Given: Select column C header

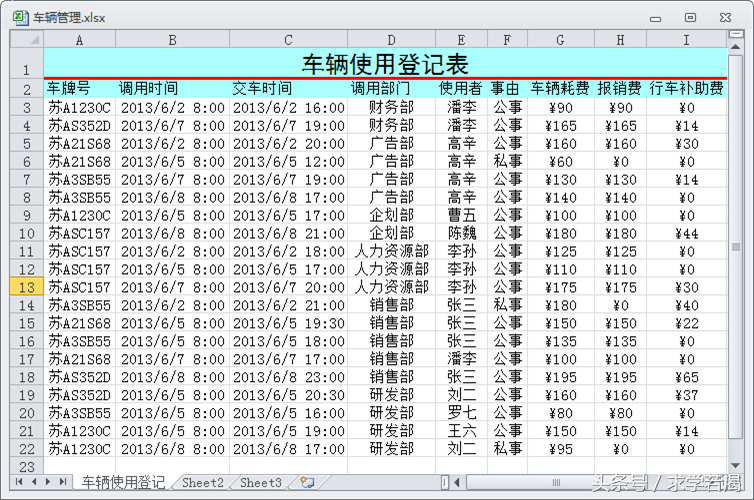Looking at the screenshot, I should [289, 40].
